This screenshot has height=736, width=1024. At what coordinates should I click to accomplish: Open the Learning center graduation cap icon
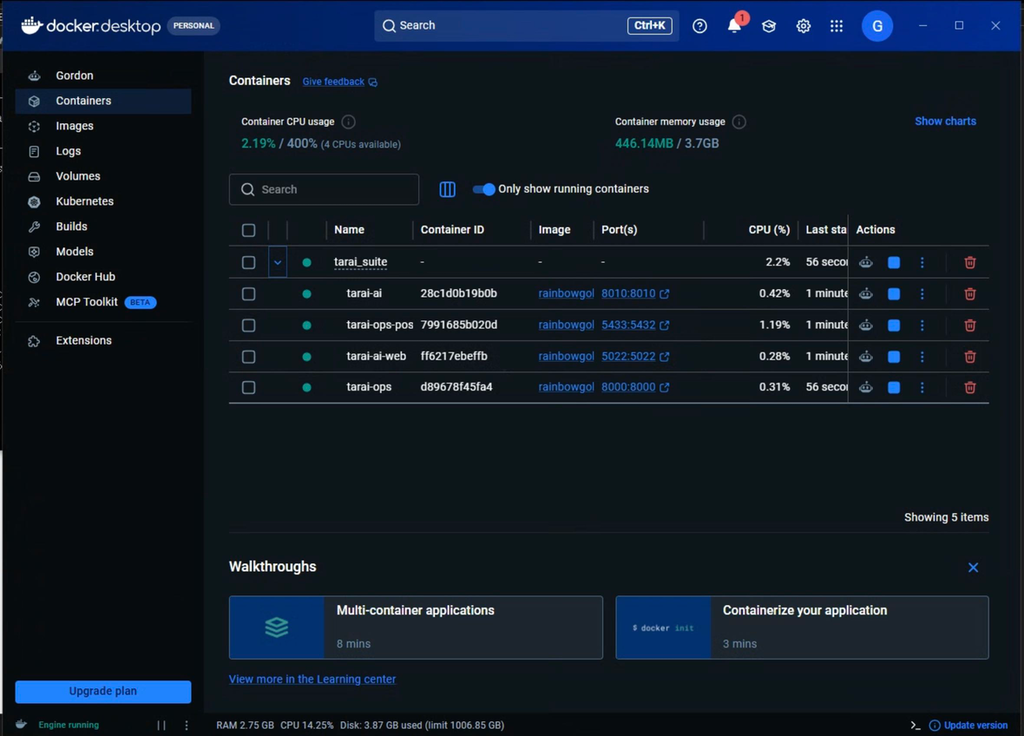coord(769,26)
